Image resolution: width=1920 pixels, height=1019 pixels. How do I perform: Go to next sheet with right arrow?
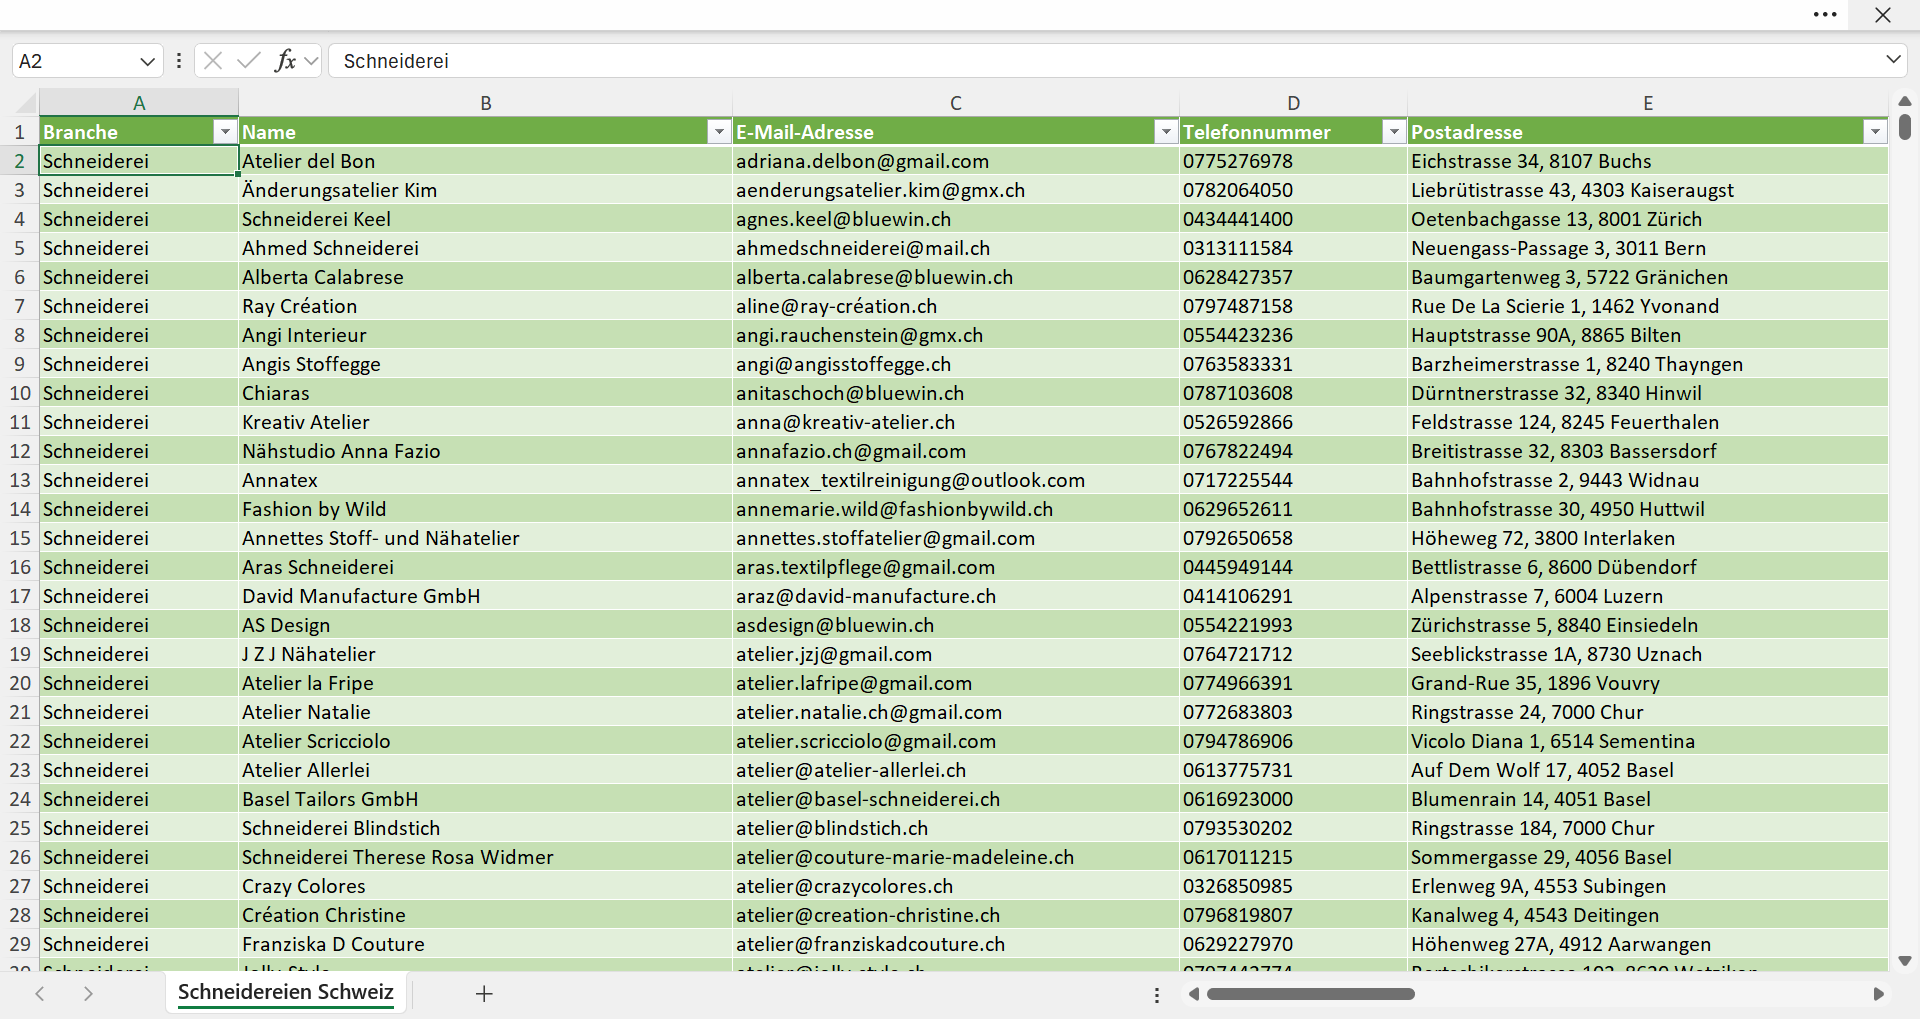[x=88, y=994]
